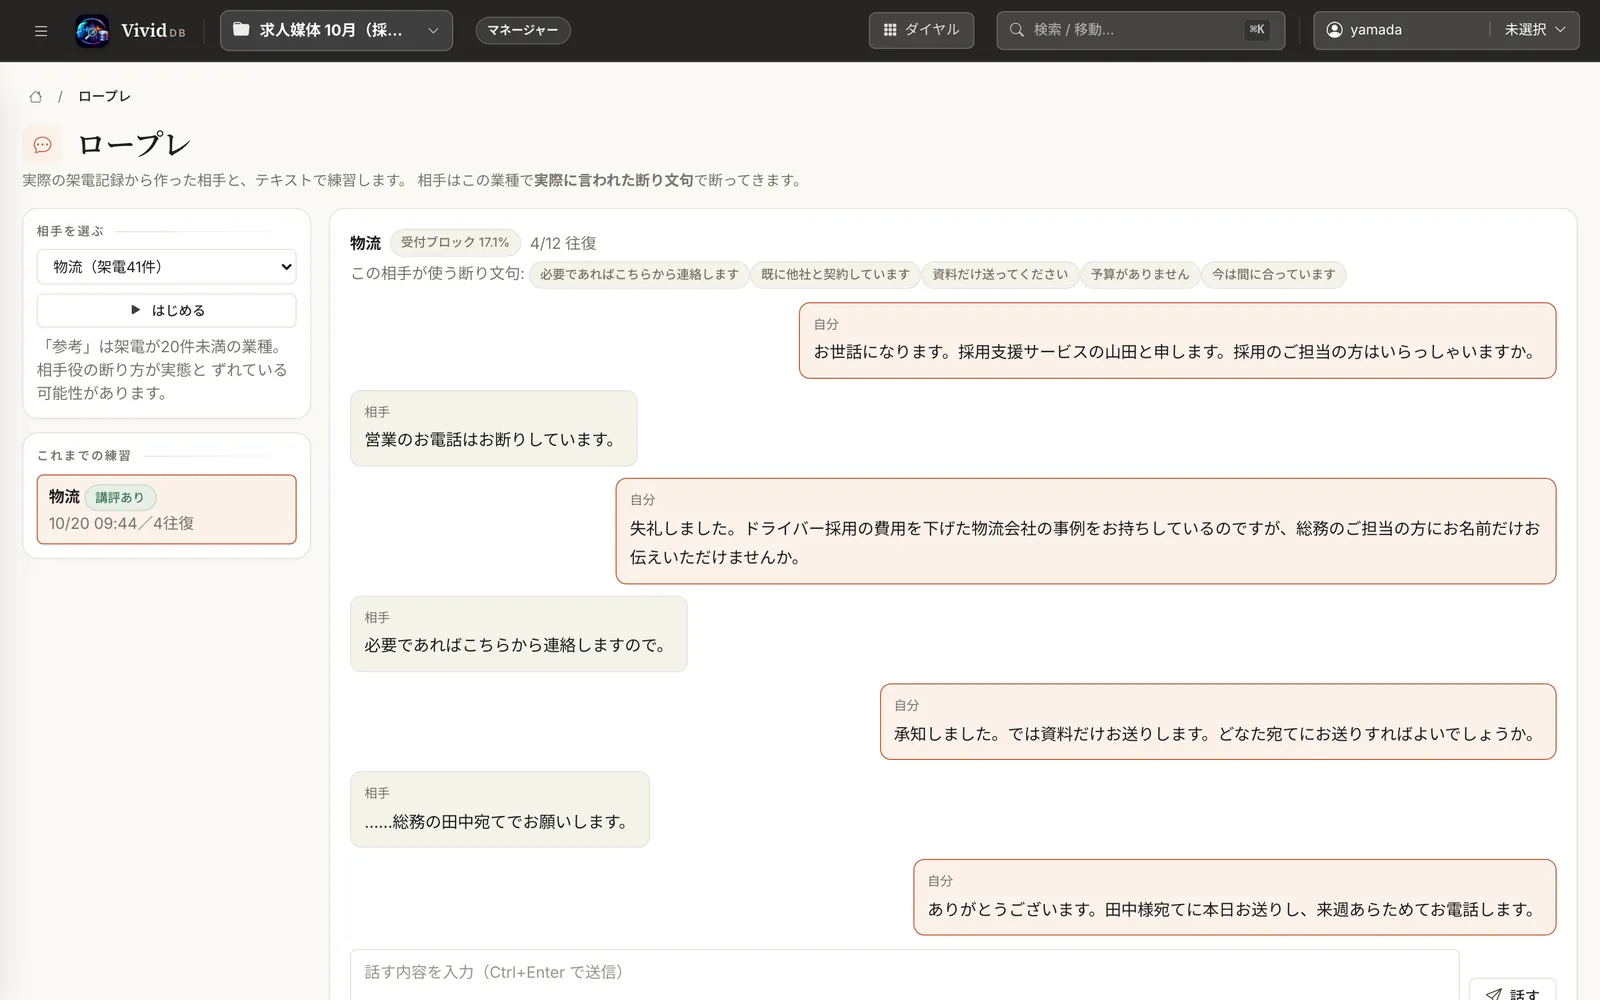Open the ダイヤル button
The height and width of the screenshot is (1000, 1600).
[921, 30]
